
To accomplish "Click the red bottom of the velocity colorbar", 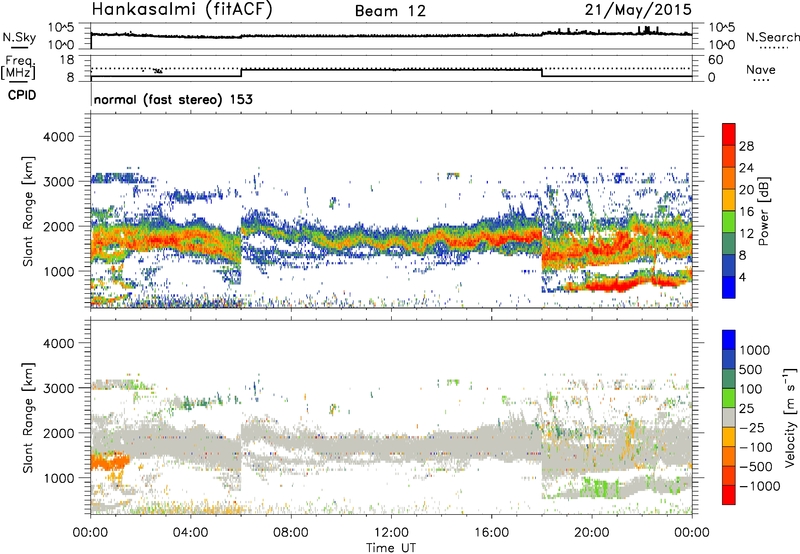I will click(729, 495).
